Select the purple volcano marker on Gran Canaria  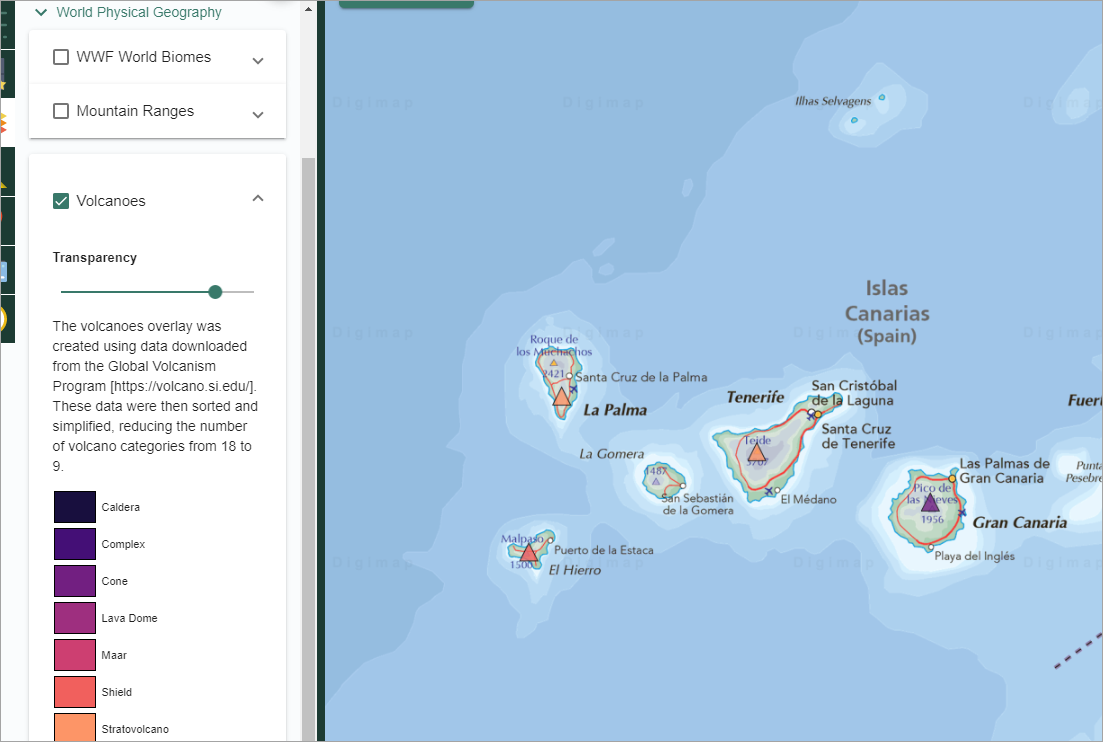click(930, 503)
